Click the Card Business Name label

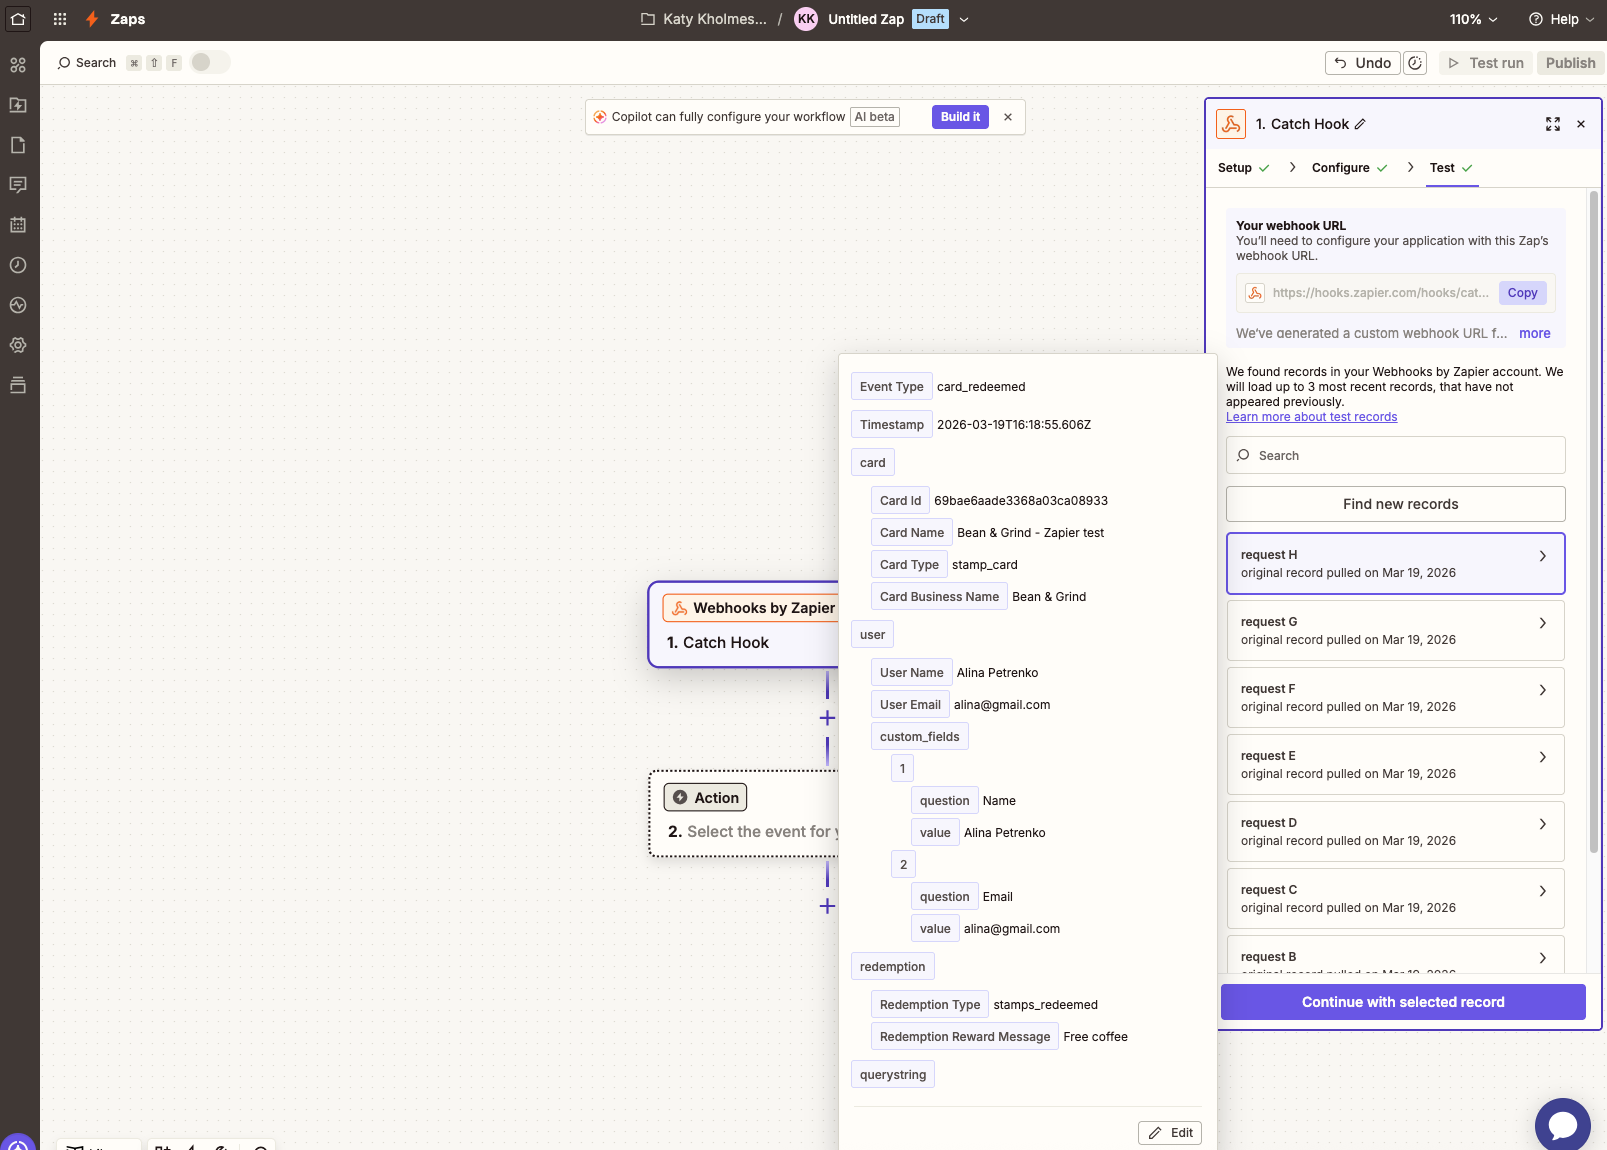(939, 597)
